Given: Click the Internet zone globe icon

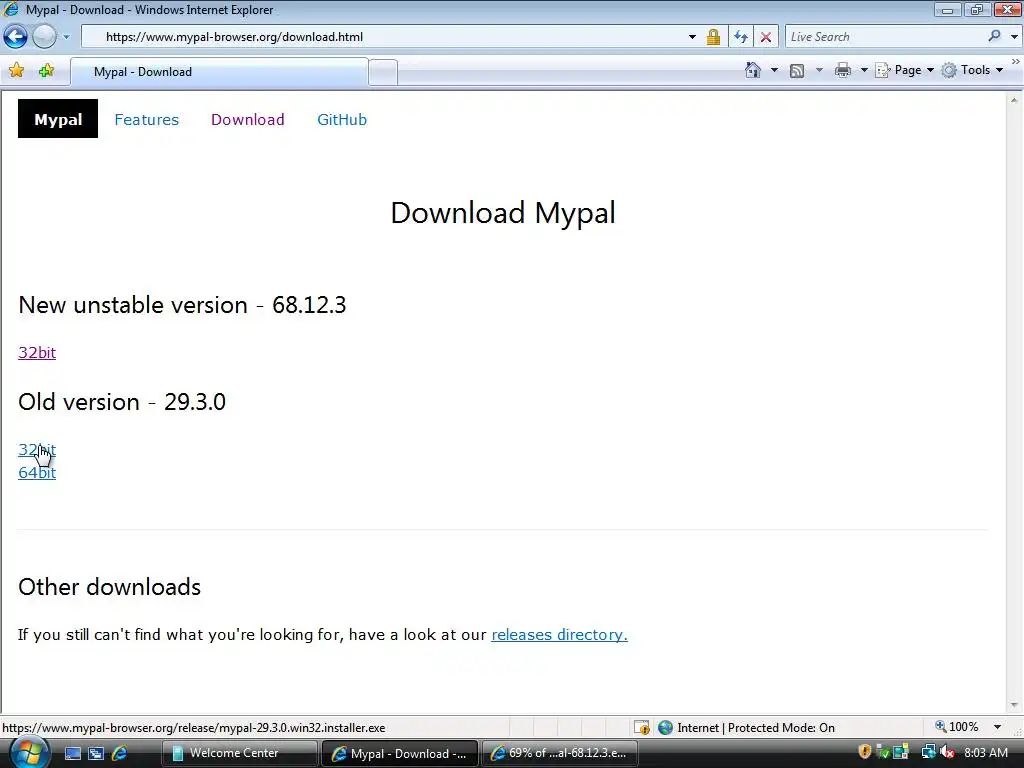Looking at the screenshot, I should (x=665, y=728).
